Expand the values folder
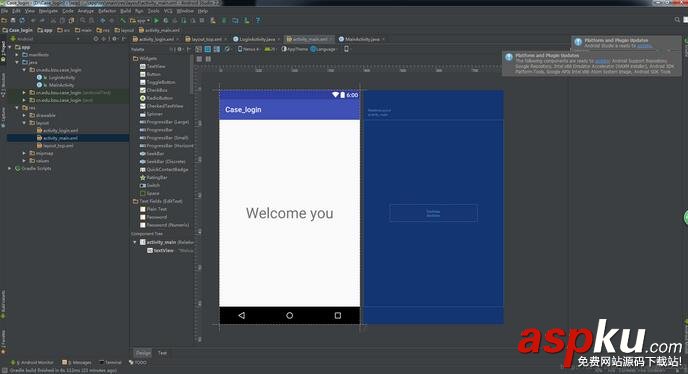 24,161
